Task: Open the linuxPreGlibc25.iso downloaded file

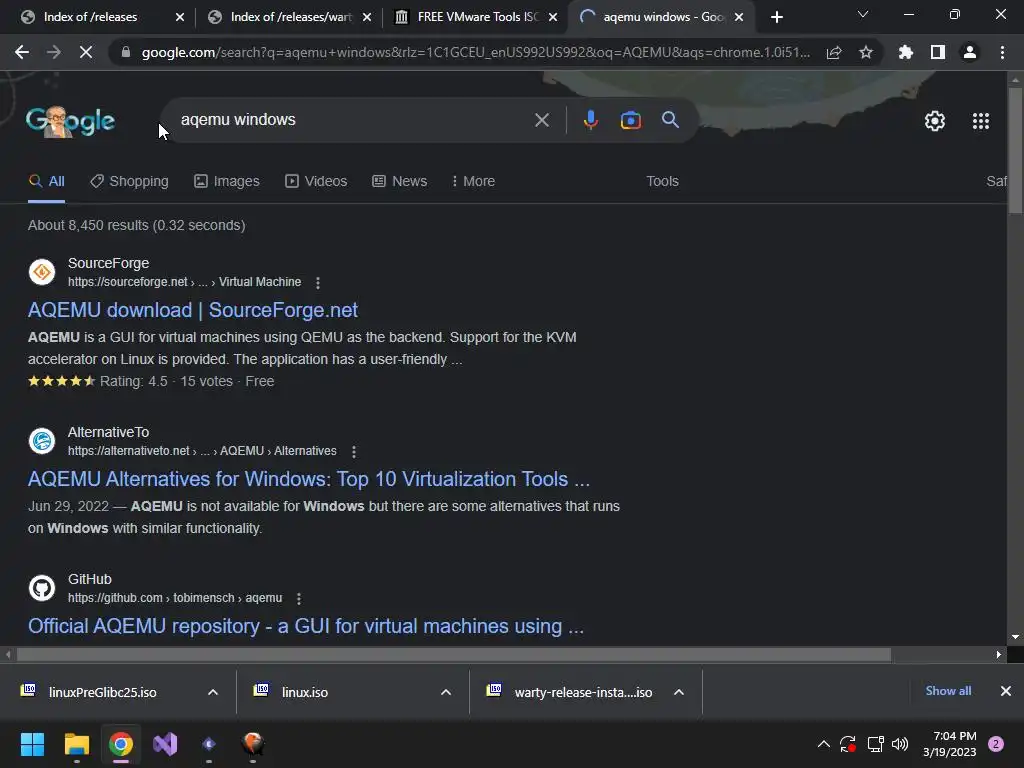Action: [x=103, y=692]
